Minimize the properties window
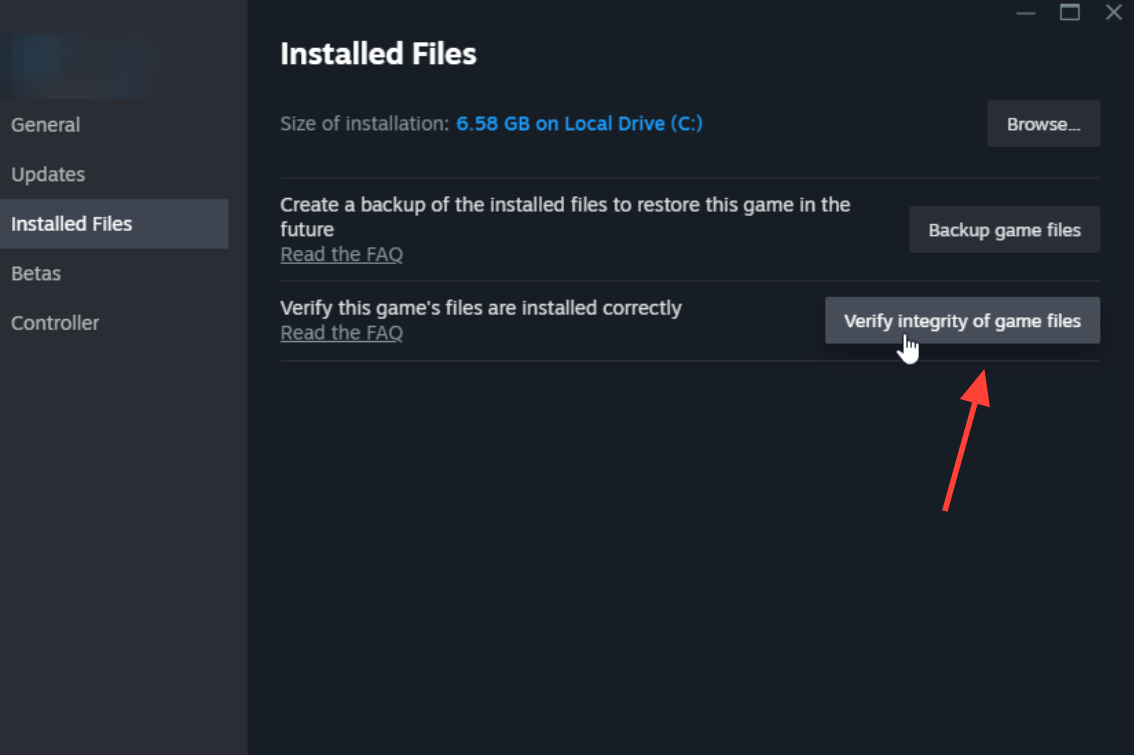 [x=1026, y=12]
